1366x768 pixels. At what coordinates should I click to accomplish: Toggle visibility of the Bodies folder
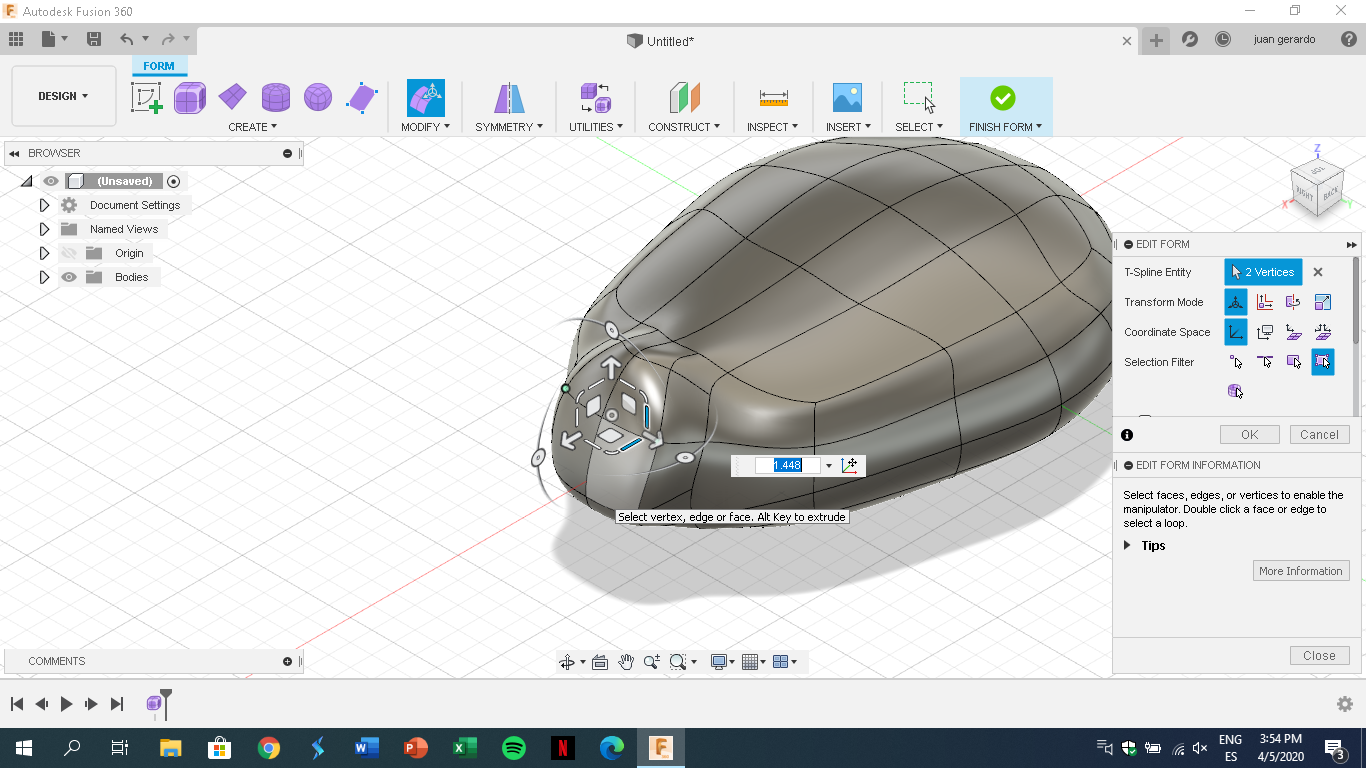click(68, 277)
